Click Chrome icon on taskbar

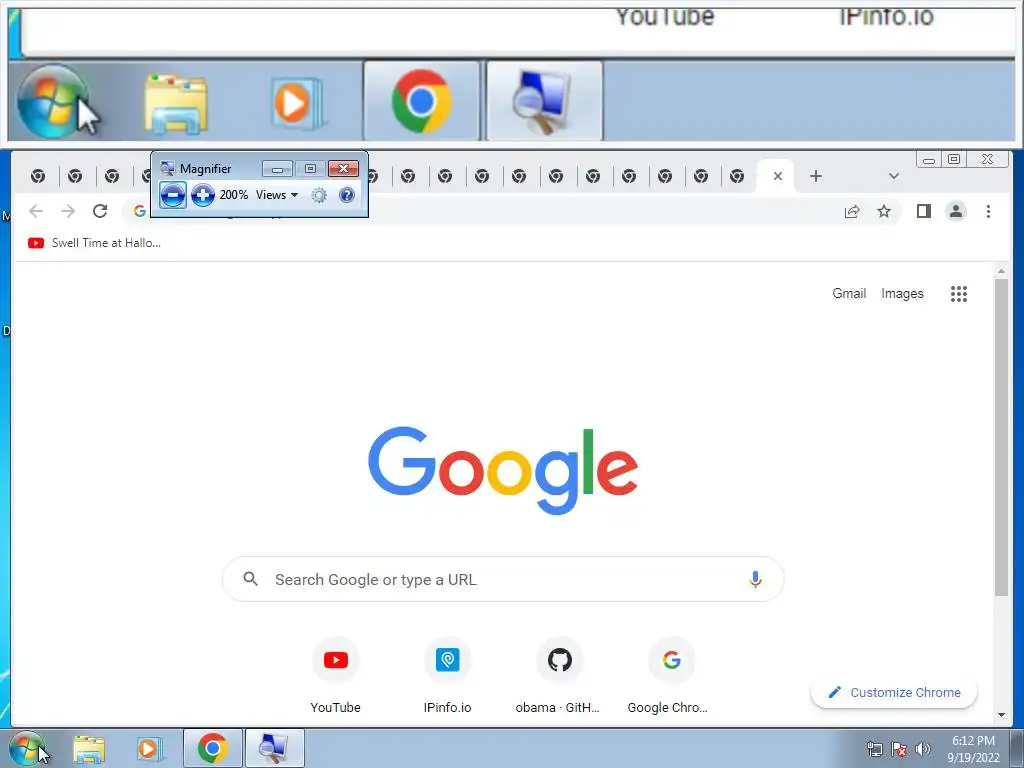213,748
